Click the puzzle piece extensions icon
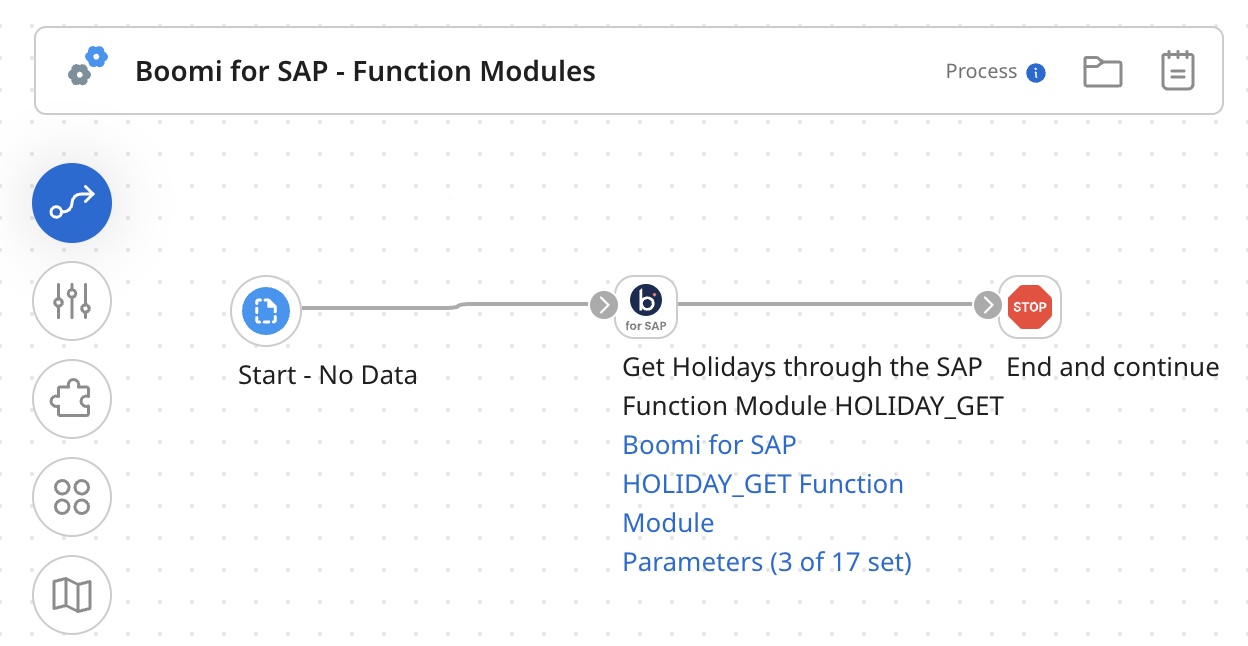The height and width of the screenshot is (646, 1248). (71, 398)
